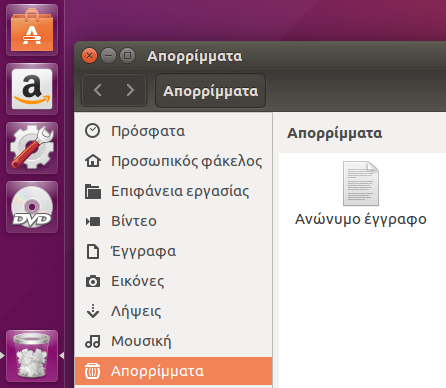
Task: Click the house icon for Προσωπικός φάκελος
Action: tap(93, 161)
